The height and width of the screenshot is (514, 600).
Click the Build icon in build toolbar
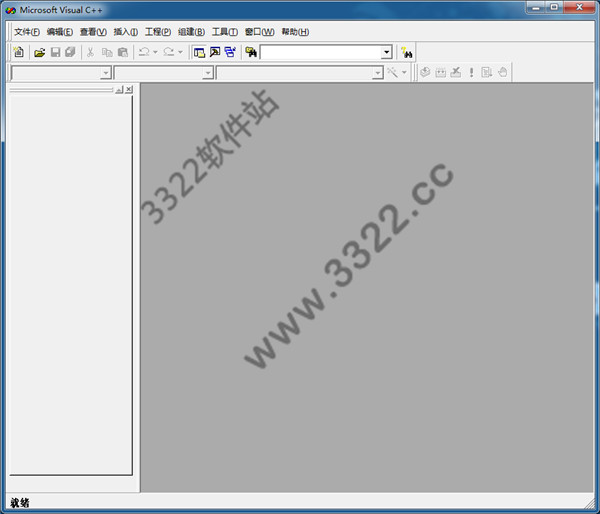coord(440,72)
